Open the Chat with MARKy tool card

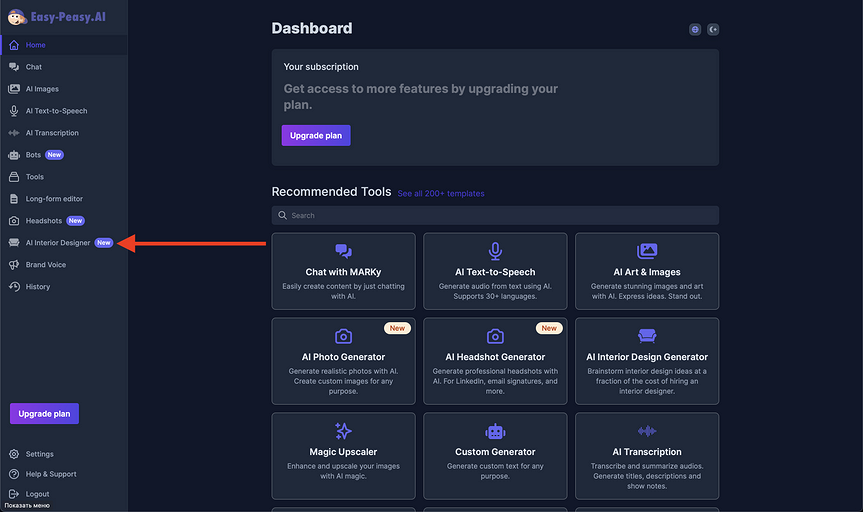point(343,269)
